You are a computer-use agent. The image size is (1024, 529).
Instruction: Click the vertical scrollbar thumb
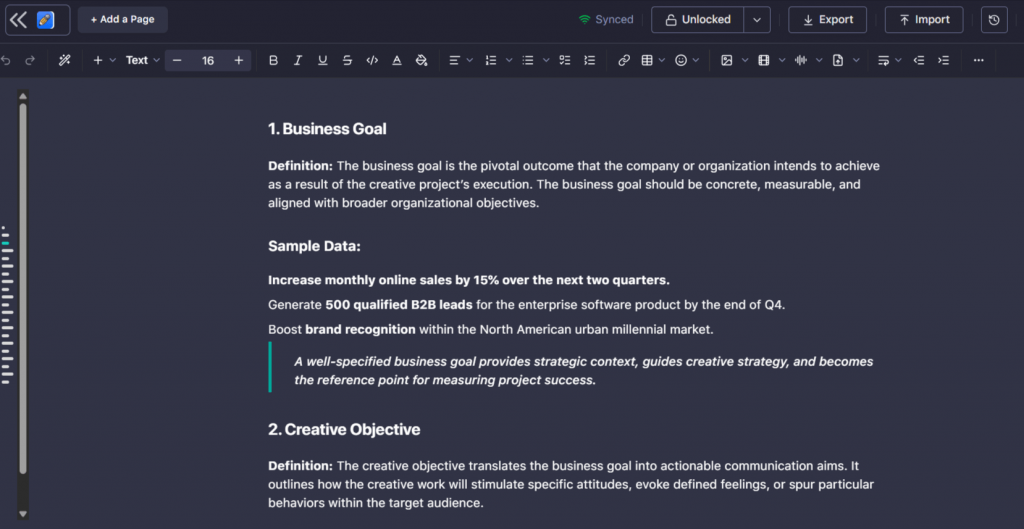coord(23,288)
